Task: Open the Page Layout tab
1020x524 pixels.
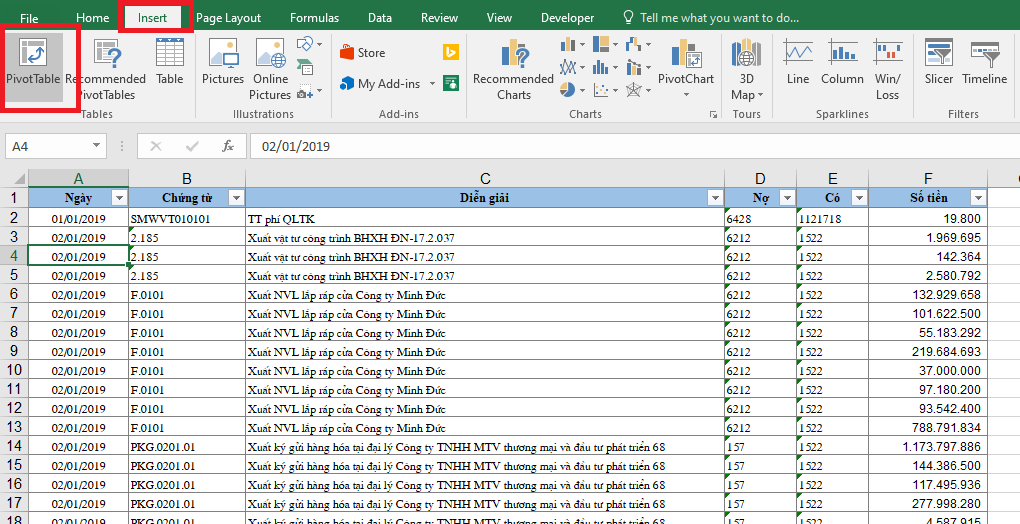Action: point(228,18)
